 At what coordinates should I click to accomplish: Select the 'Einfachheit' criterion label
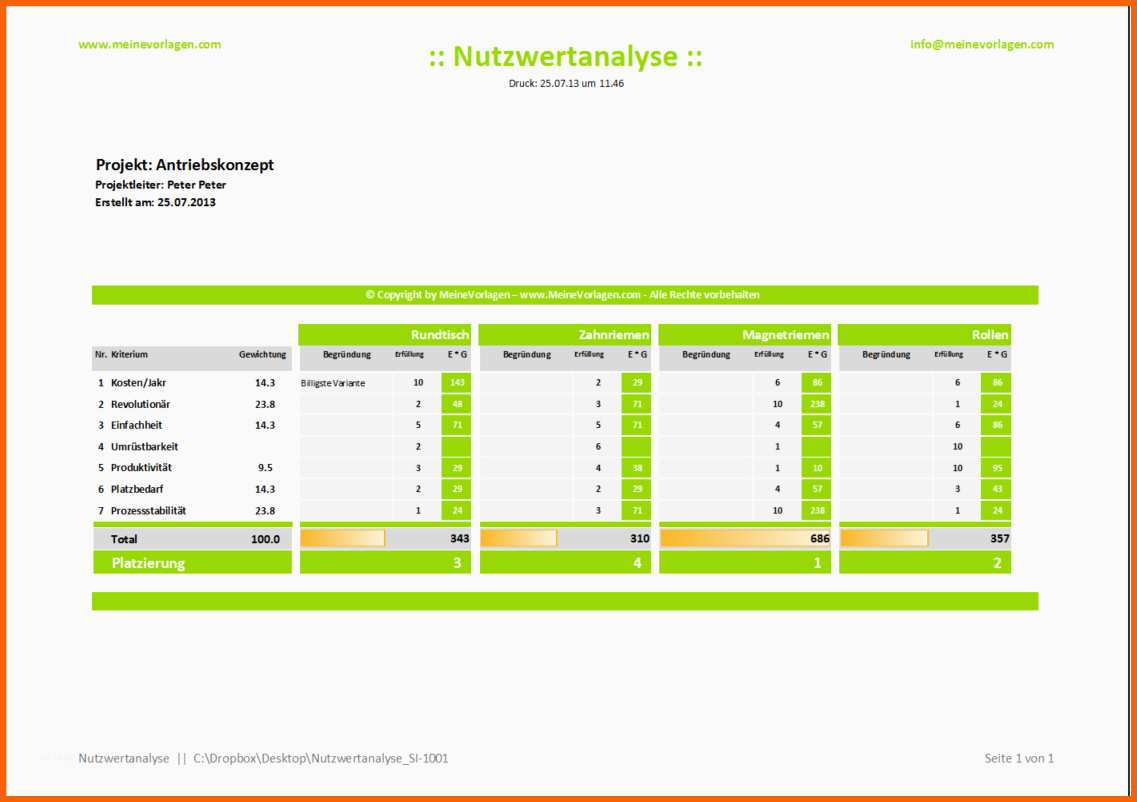tap(136, 425)
